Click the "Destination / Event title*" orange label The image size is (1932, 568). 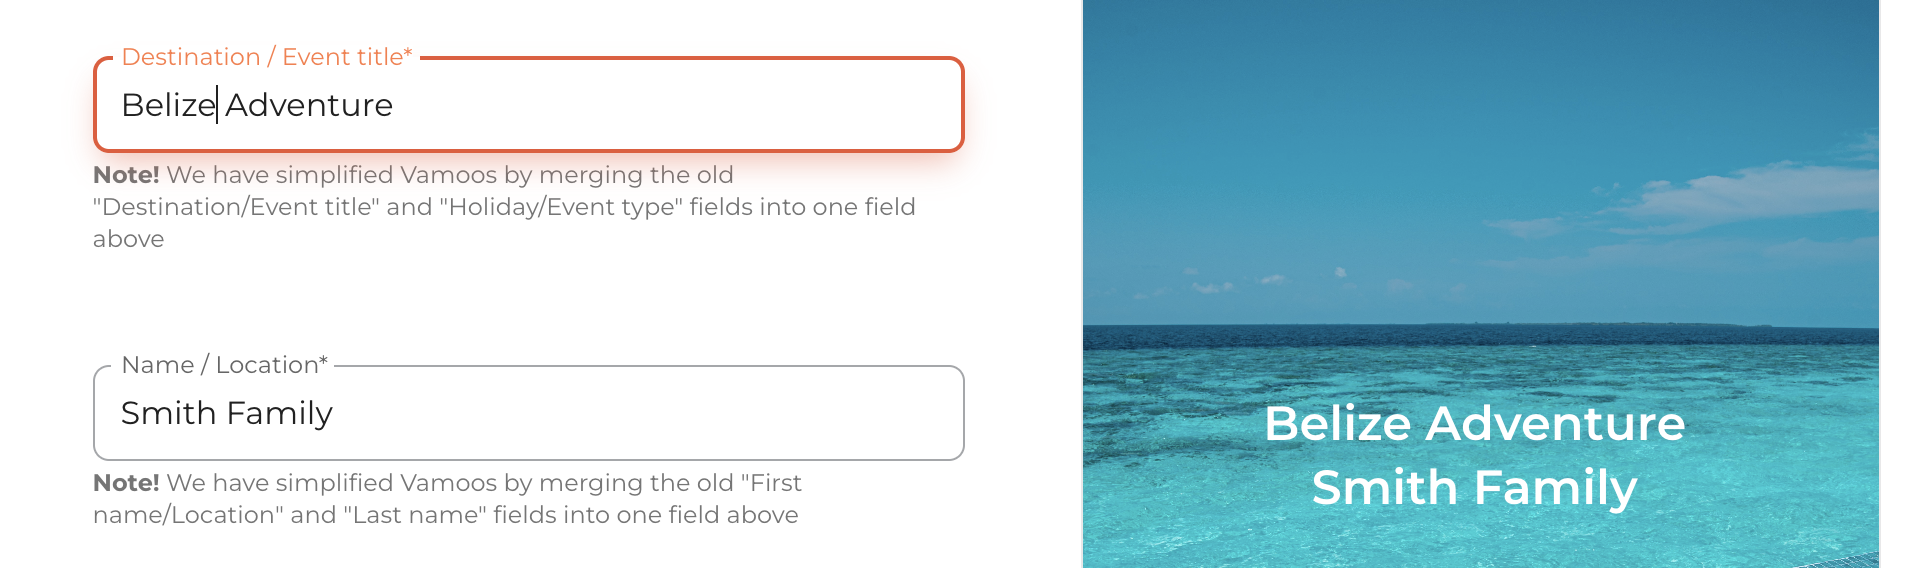tap(266, 57)
